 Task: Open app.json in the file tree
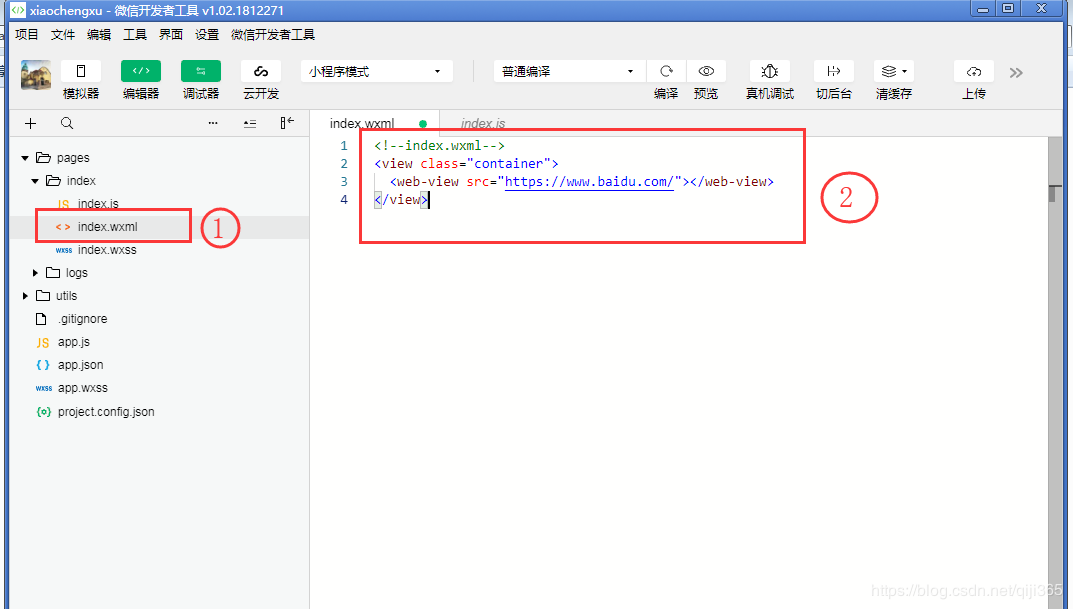coord(80,365)
